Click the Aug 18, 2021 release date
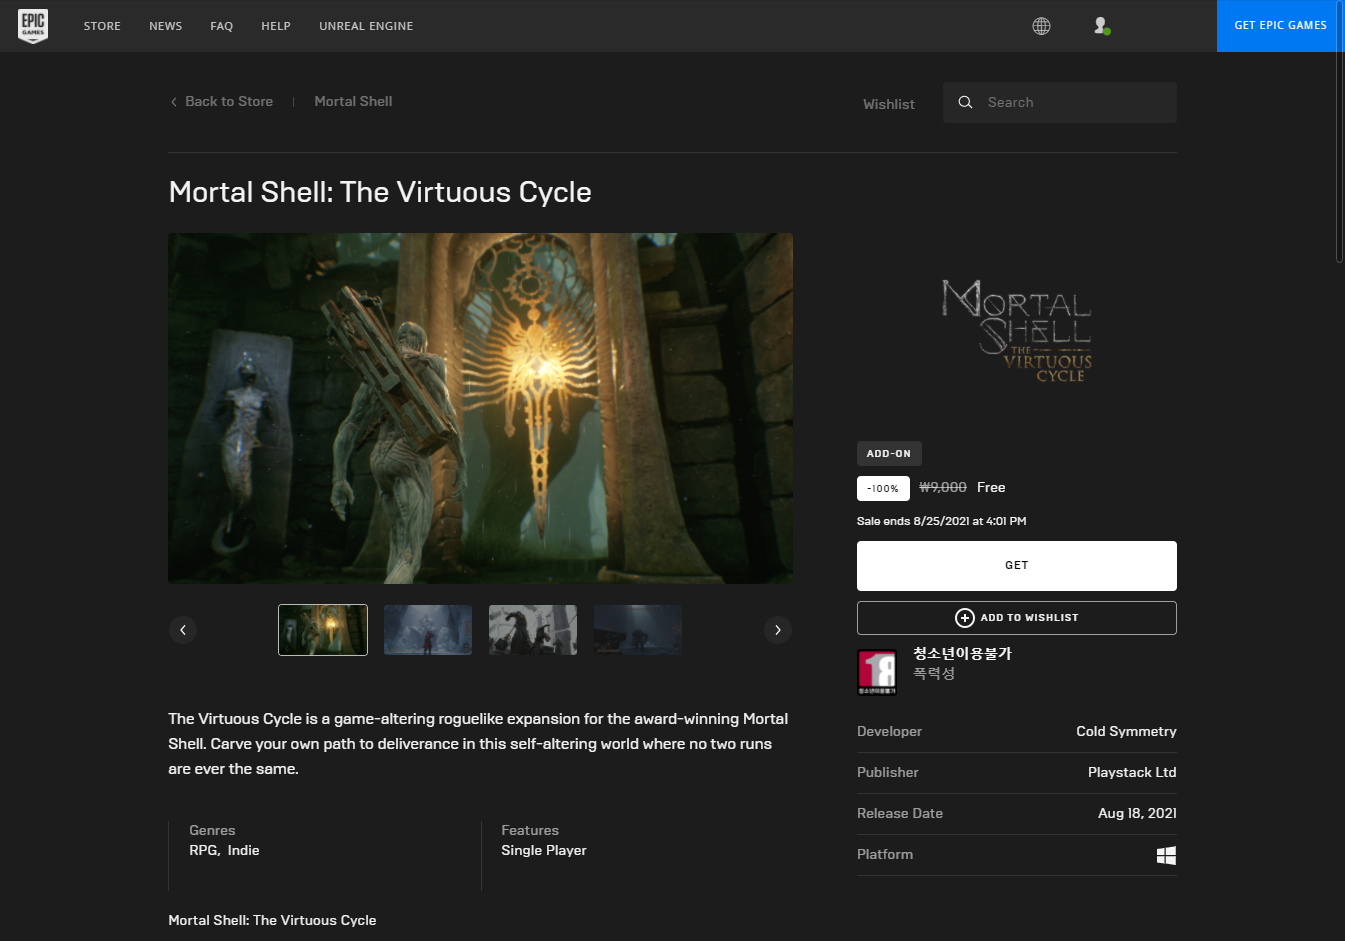Viewport: 1345px width, 941px height. [1137, 813]
